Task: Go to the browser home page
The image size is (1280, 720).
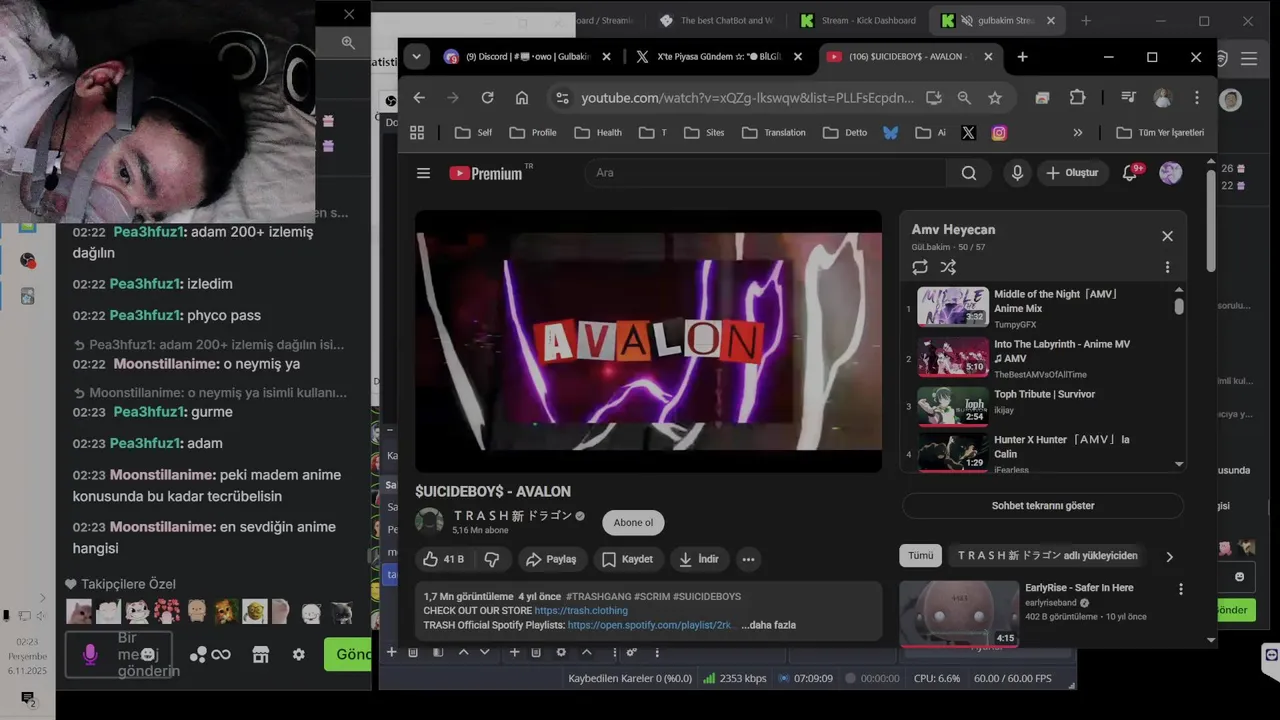Action: [x=522, y=98]
